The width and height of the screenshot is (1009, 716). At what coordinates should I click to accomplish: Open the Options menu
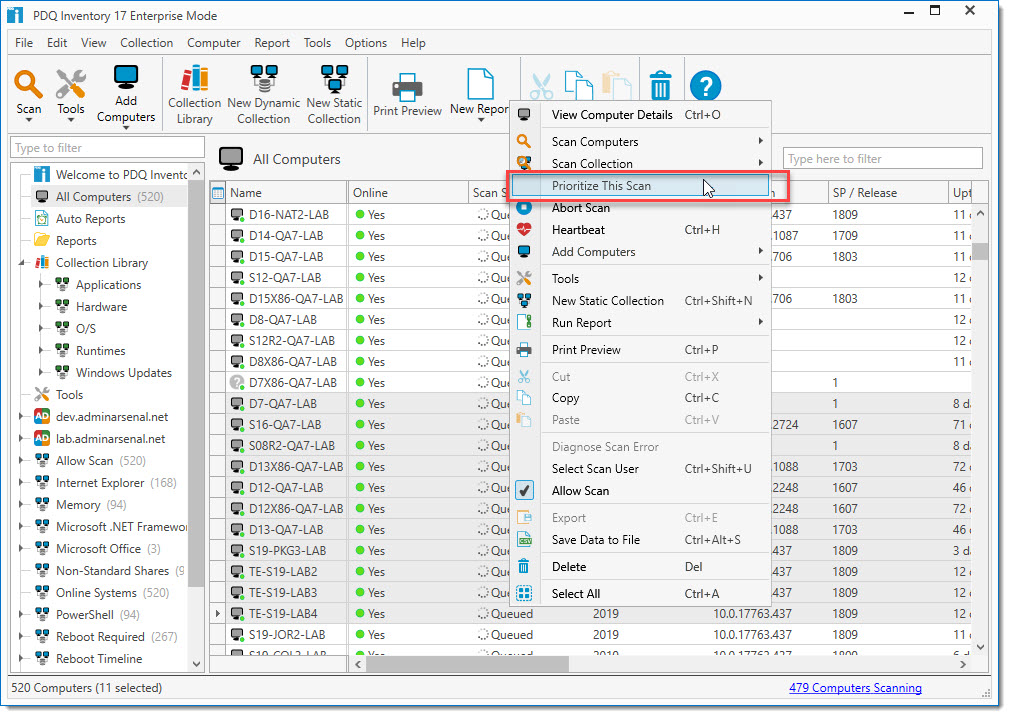366,43
